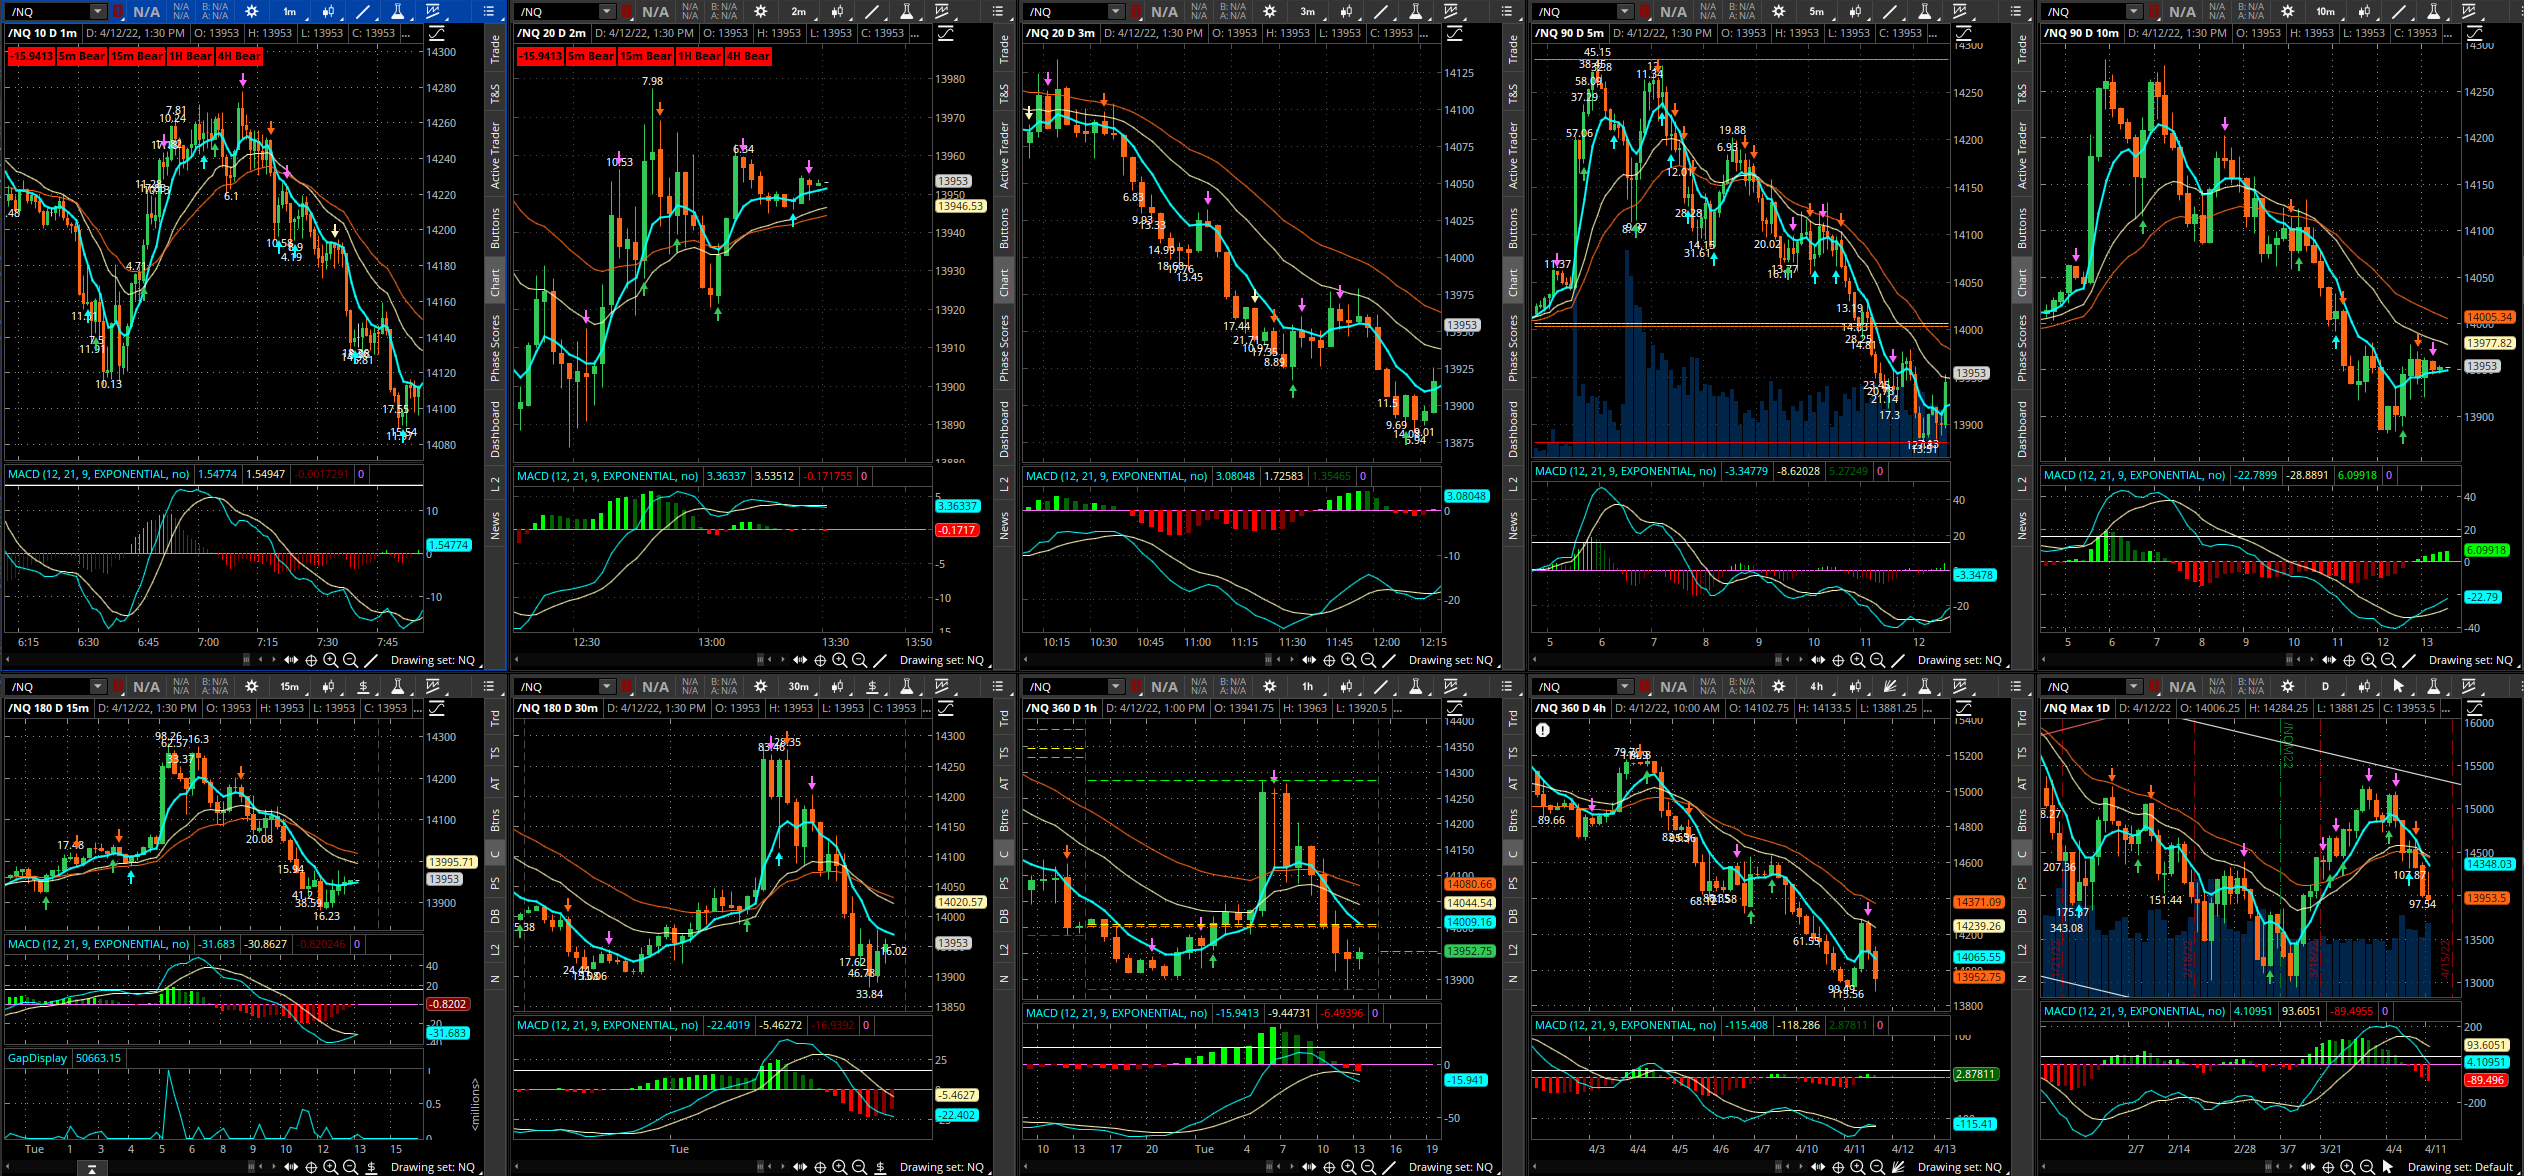Click zoom out magnifier under 1m chart
This screenshot has width=2524, height=1176.
[350, 660]
